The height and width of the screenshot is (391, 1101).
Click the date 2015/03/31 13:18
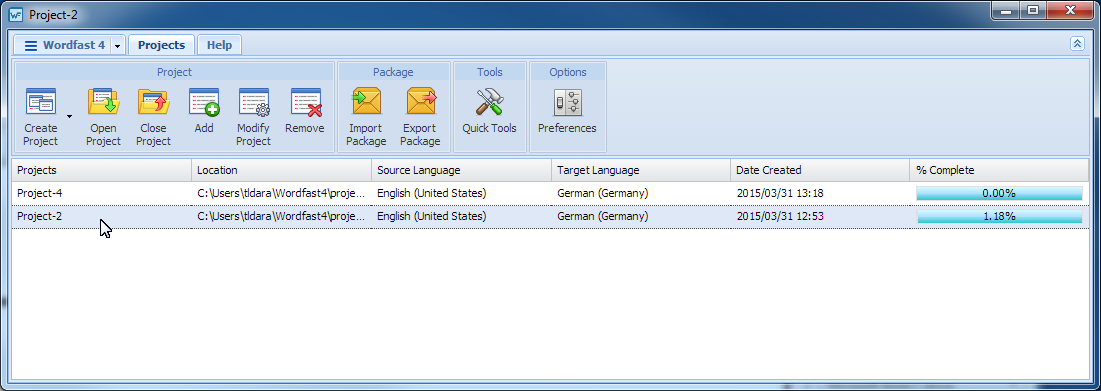click(780, 193)
